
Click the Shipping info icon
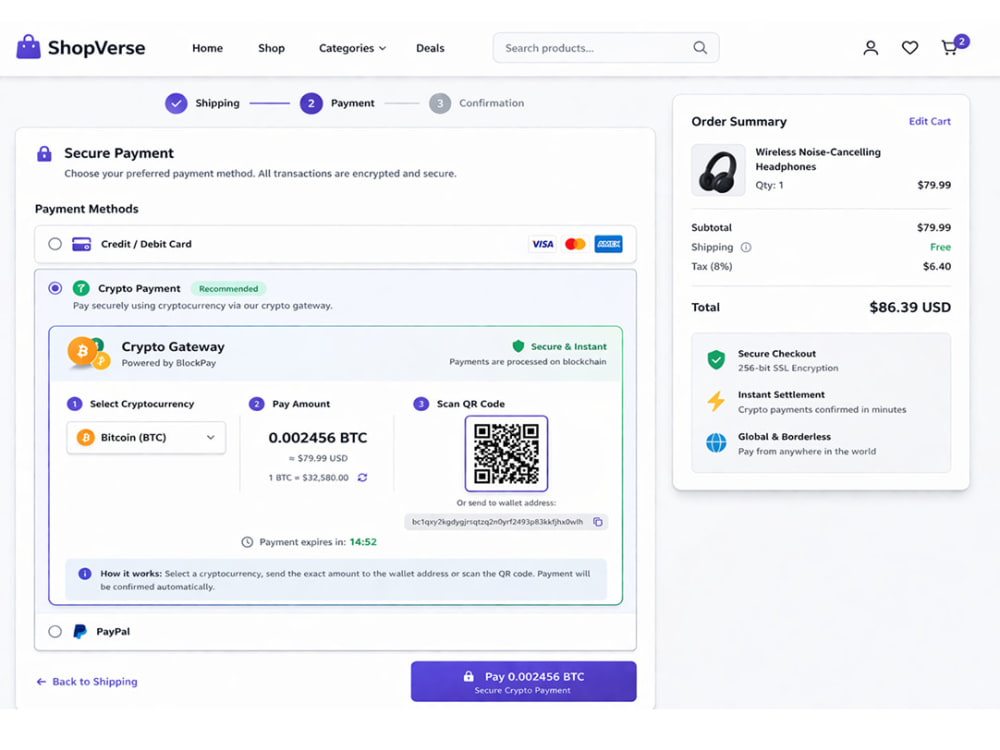click(x=746, y=247)
